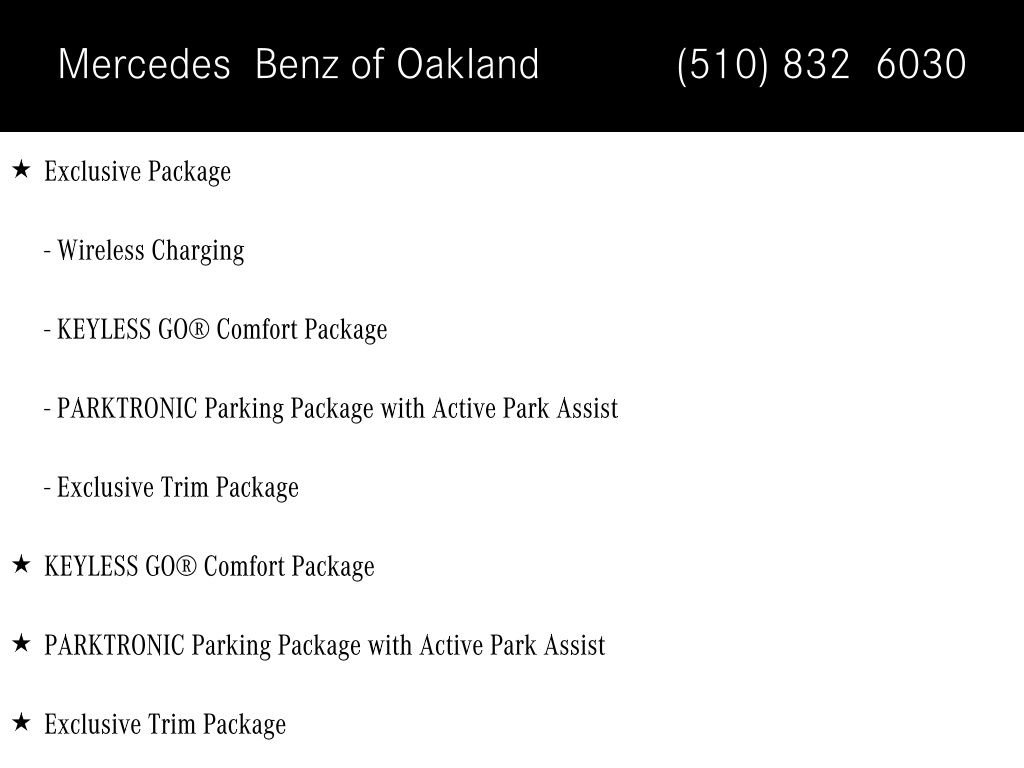The image size is (1024, 768).
Task: Select the starred KEYLESS GO Comfort Package item
Action: pyautogui.click(x=210, y=567)
